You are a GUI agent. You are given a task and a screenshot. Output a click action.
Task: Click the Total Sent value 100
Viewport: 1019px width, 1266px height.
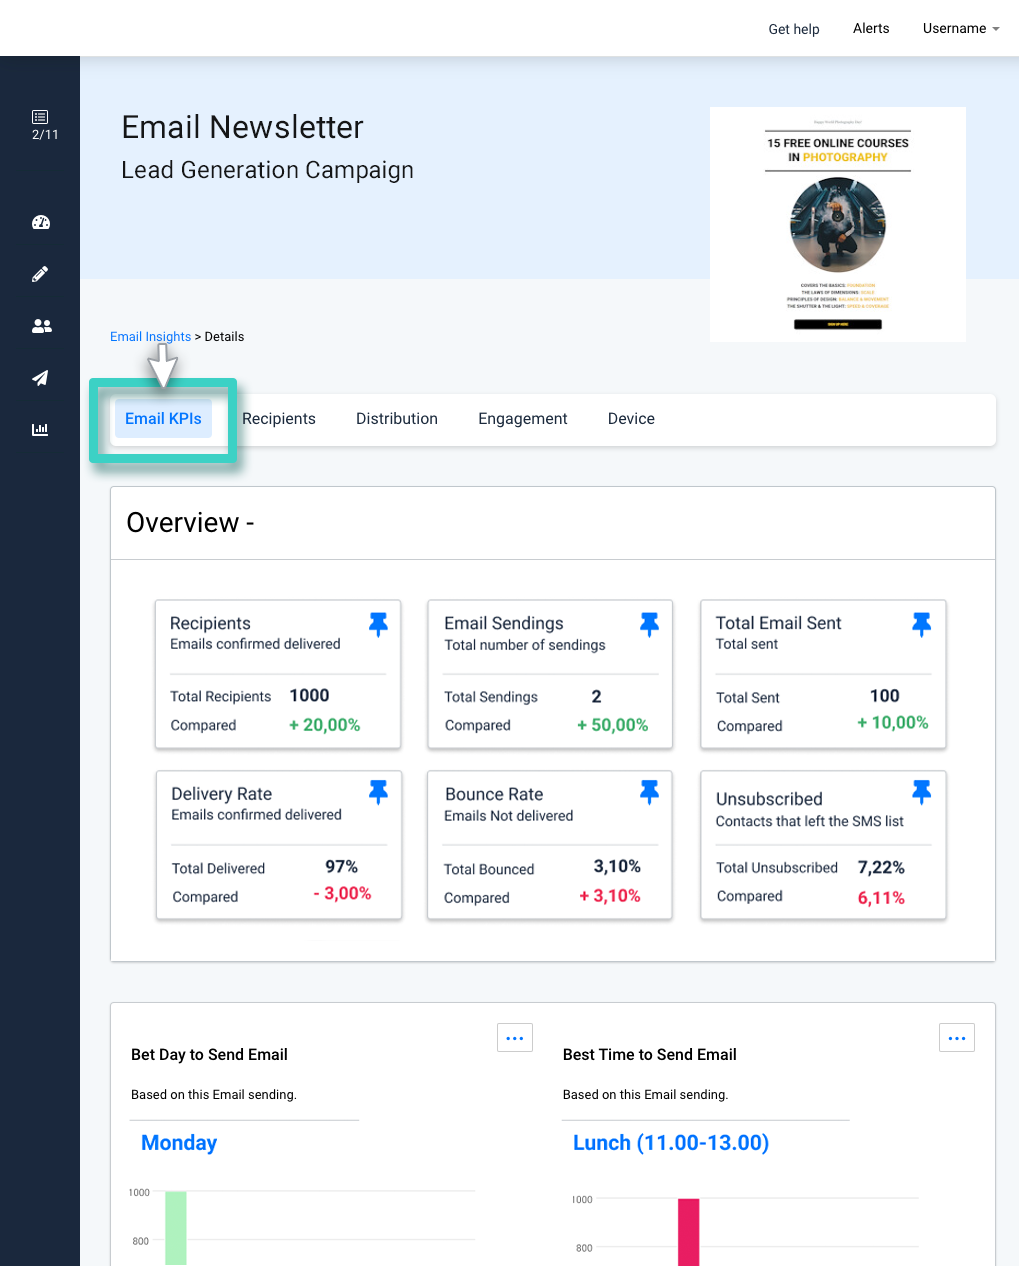tap(885, 695)
